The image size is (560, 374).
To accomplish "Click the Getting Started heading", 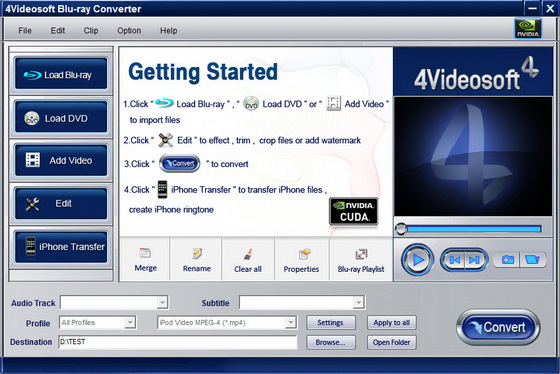I will [202, 72].
